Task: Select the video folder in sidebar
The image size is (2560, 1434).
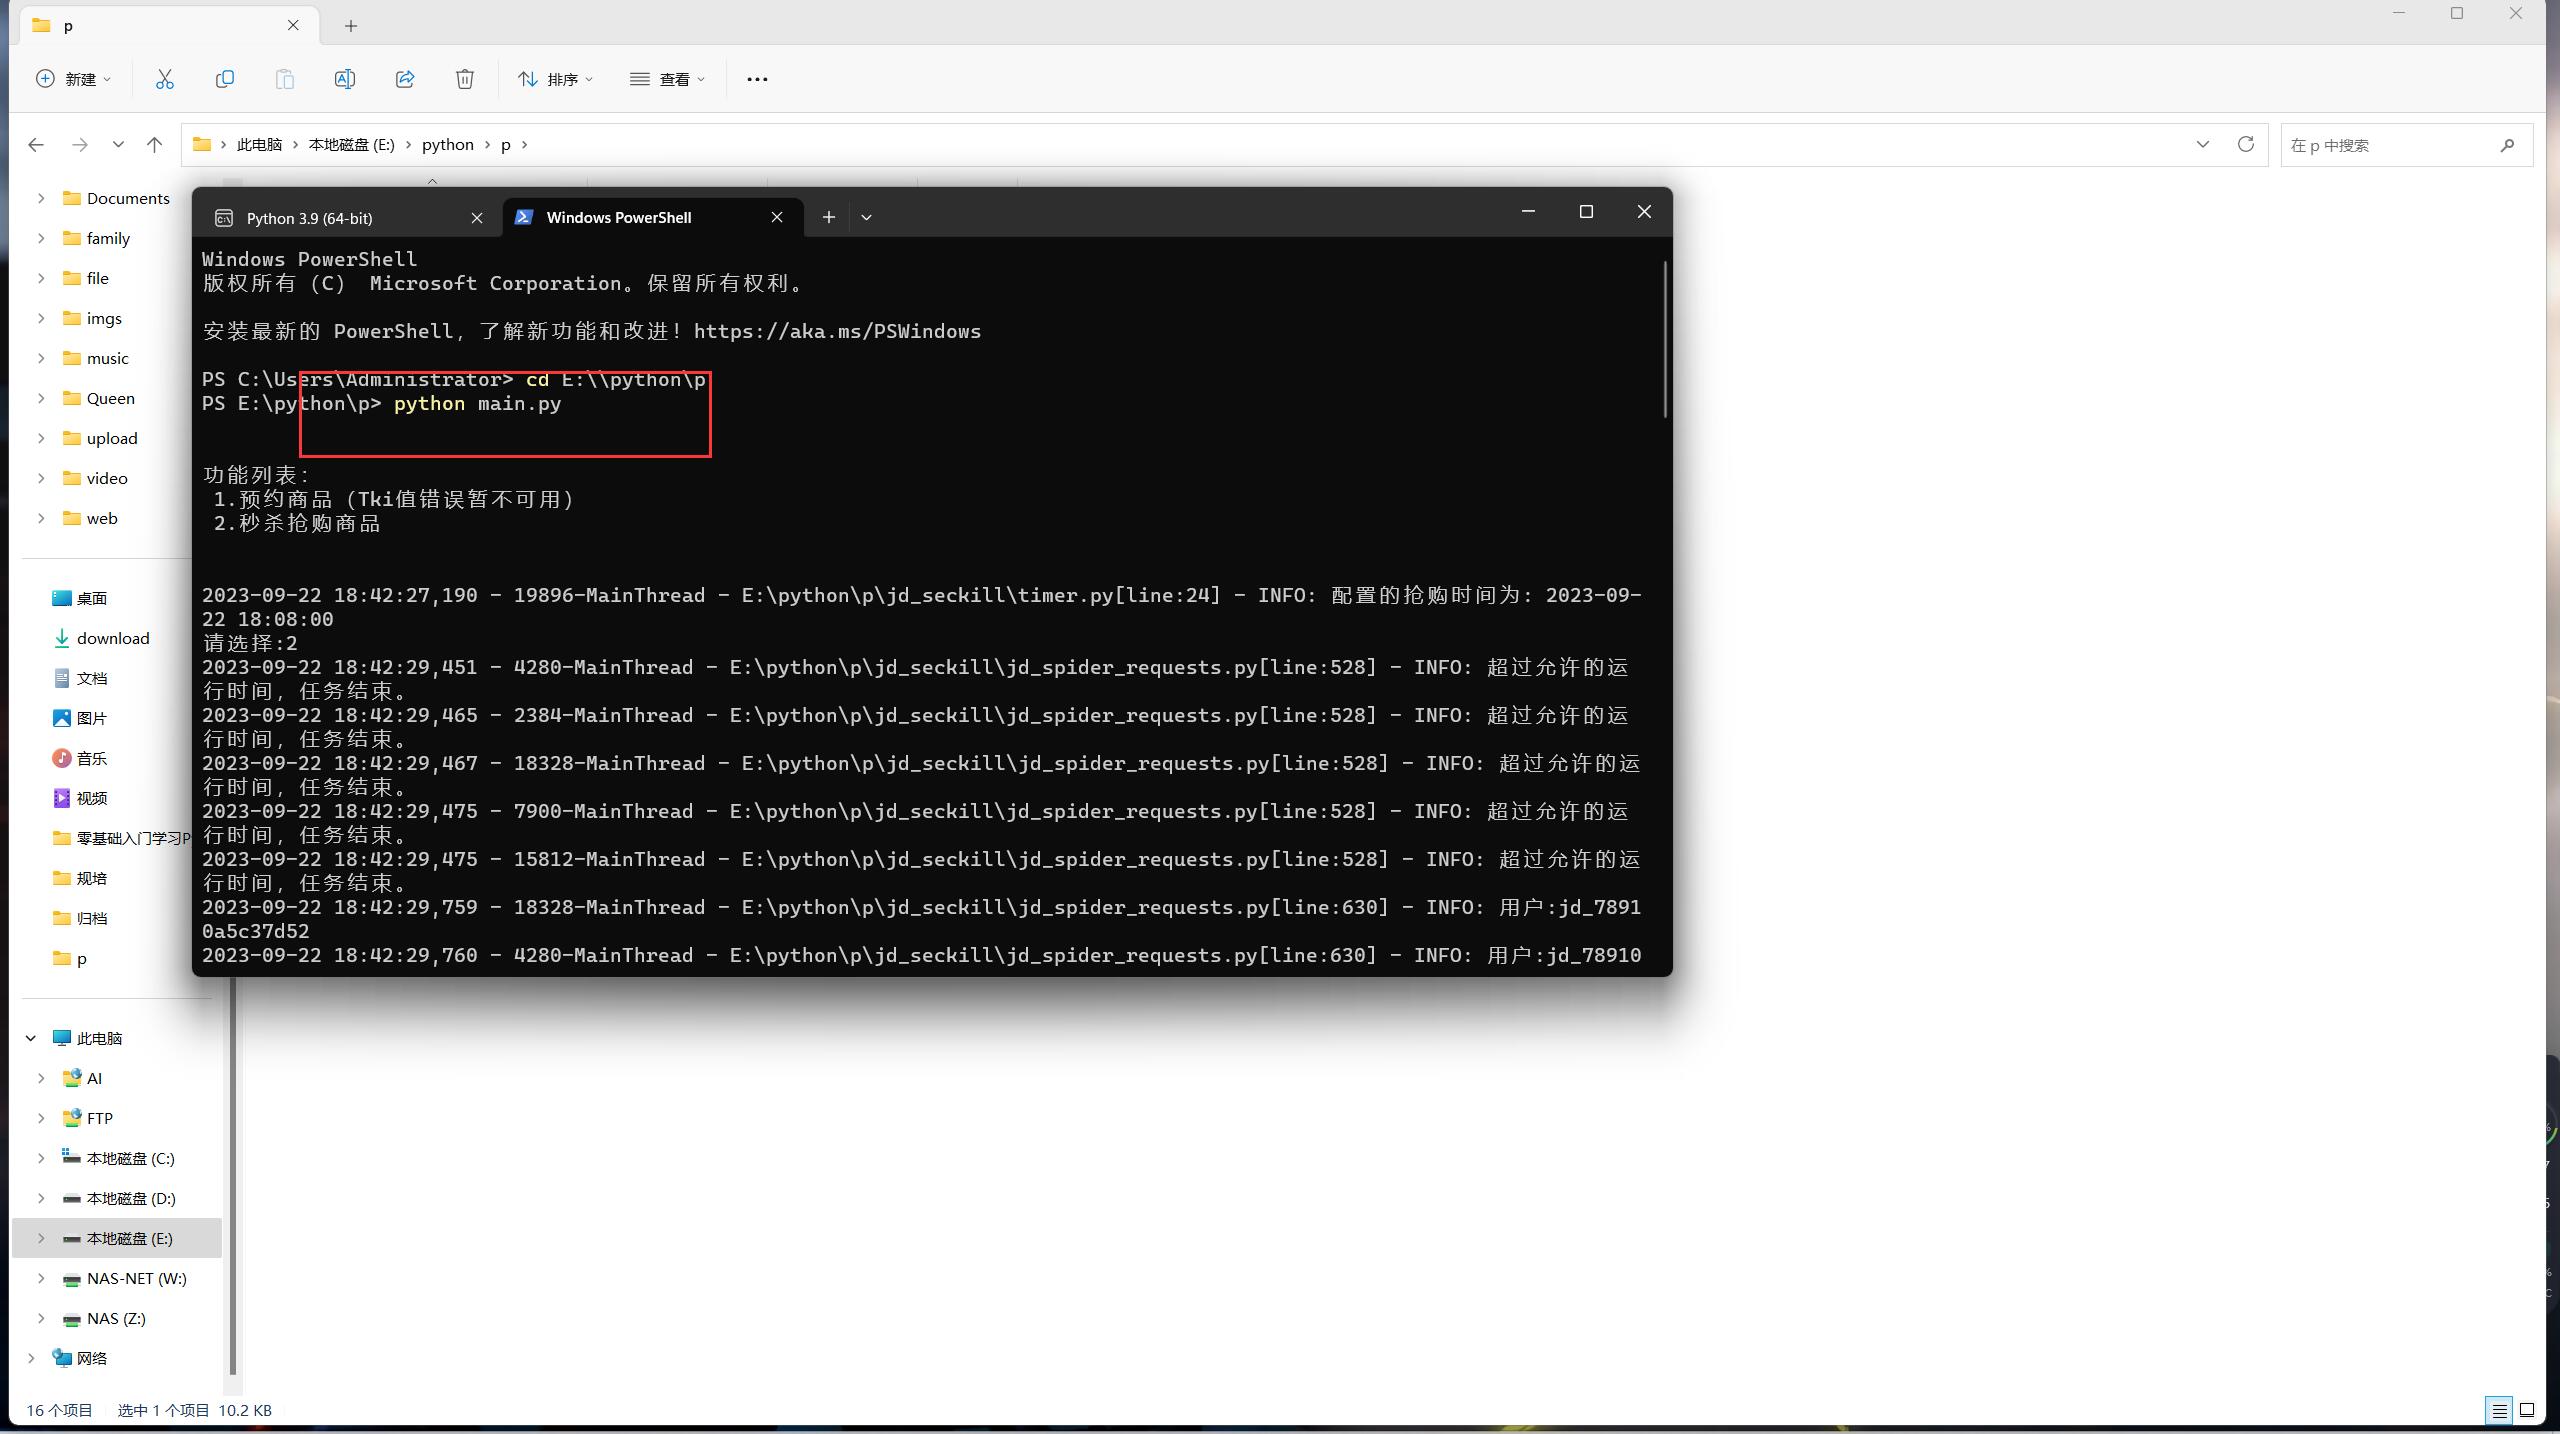Action: pos(106,478)
